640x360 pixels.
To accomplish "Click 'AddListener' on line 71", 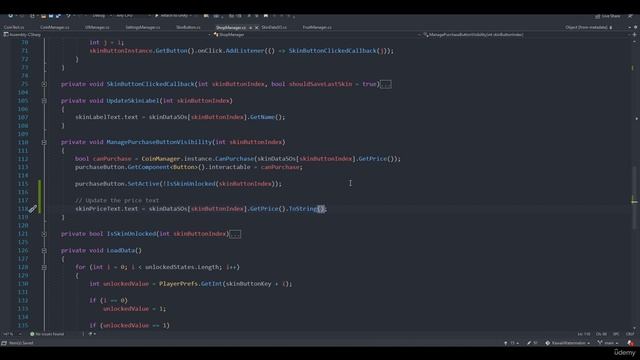I will (x=245, y=51).
